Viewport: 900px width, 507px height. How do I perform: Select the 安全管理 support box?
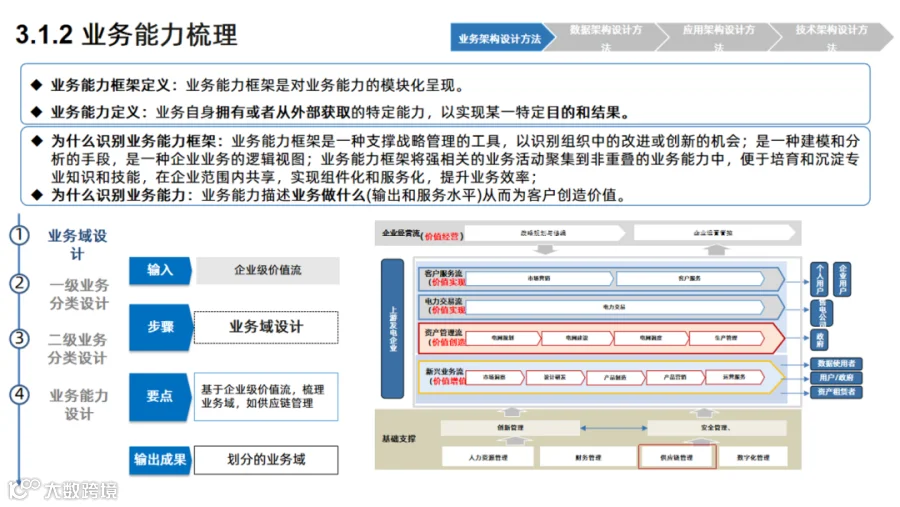(716, 428)
